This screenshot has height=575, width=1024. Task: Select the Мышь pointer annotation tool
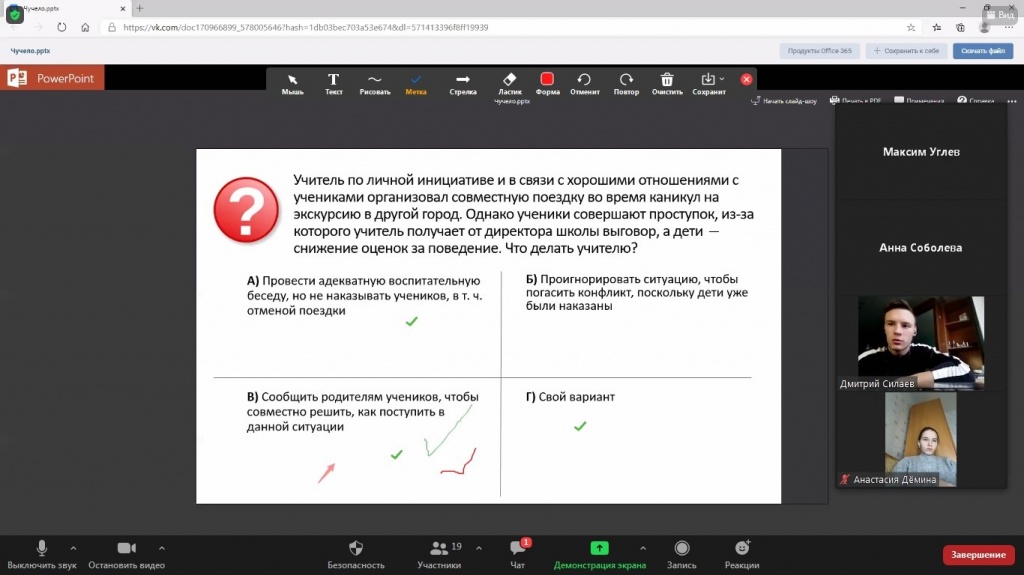(292, 83)
